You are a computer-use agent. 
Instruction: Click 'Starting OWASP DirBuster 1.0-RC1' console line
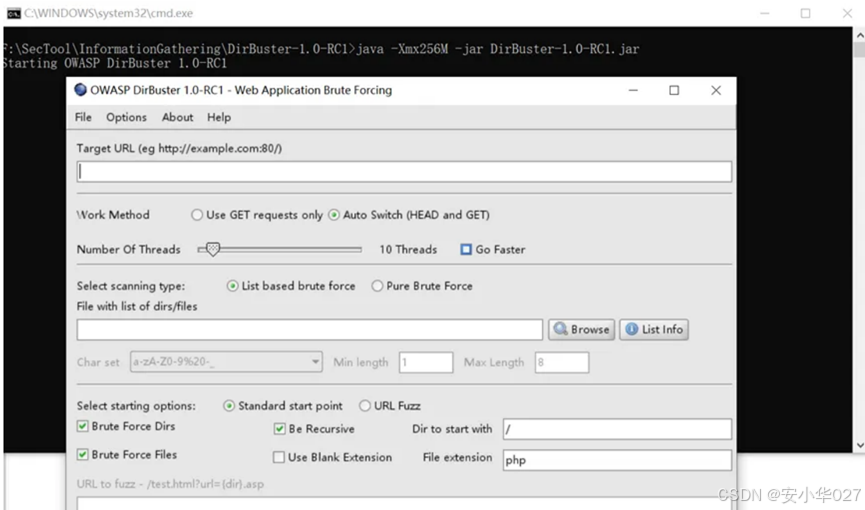coord(115,63)
